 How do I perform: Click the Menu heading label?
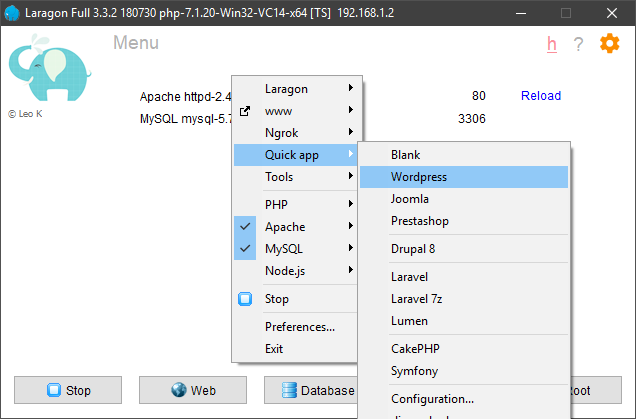pos(136,43)
